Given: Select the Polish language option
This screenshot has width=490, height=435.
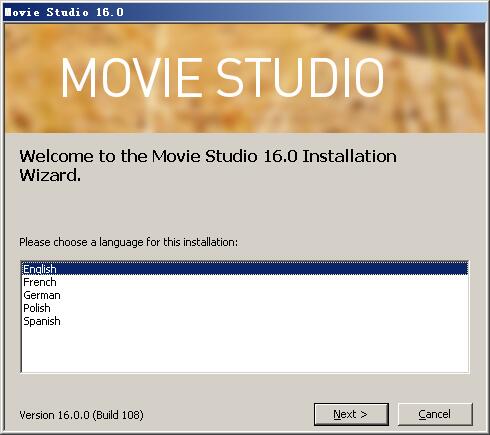Looking at the screenshot, I should [37, 308].
